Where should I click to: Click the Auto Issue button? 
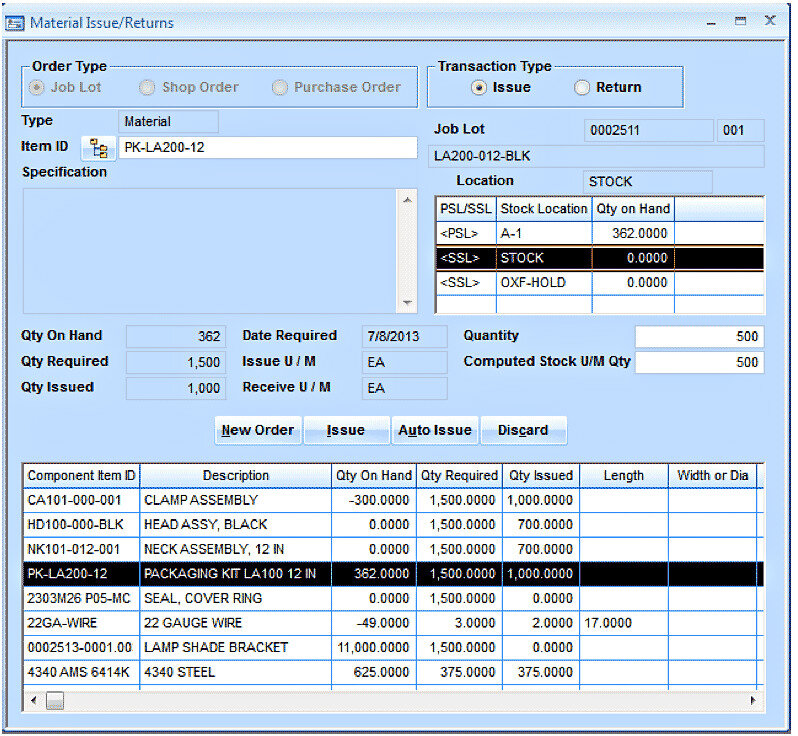434,430
